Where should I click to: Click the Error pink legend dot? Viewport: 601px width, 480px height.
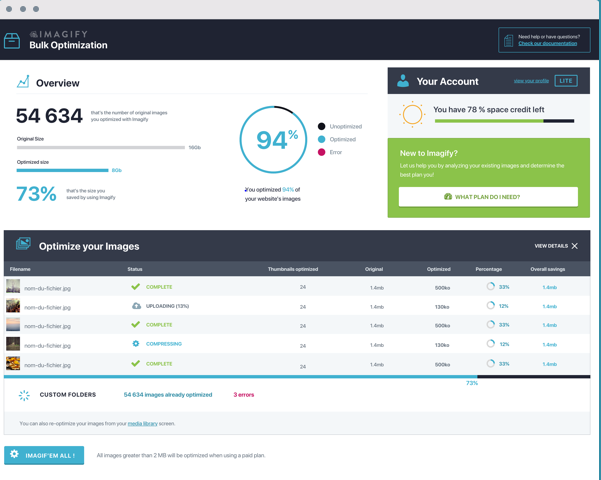322,152
